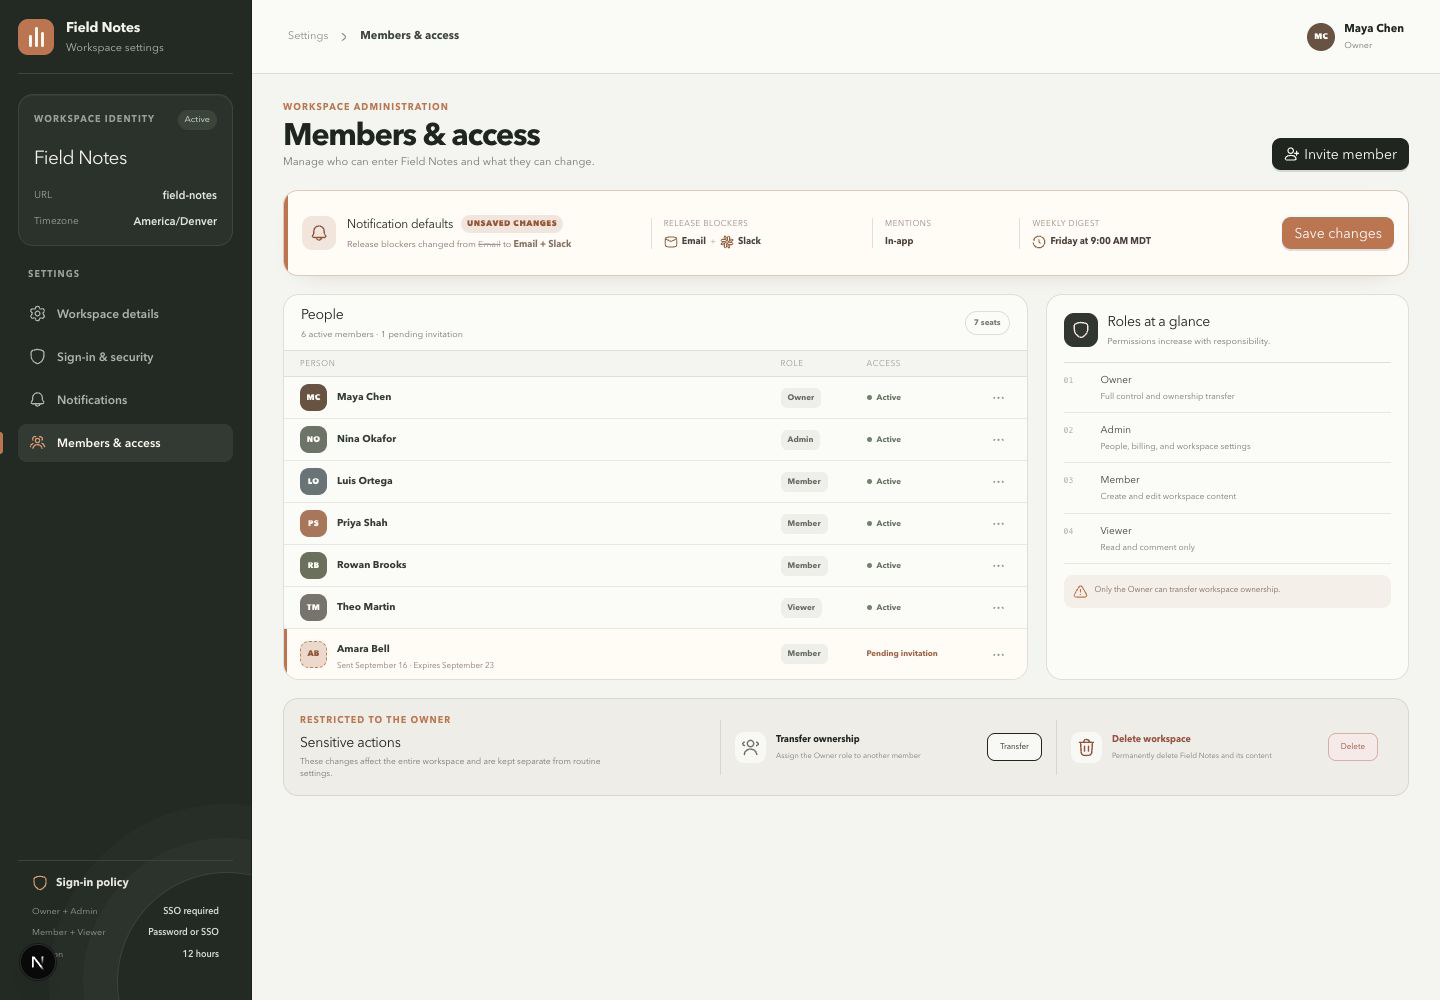Click the Maya Chen avatar in the top bar
The width and height of the screenshot is (1440, 1000).
[x=1321, y=37]
